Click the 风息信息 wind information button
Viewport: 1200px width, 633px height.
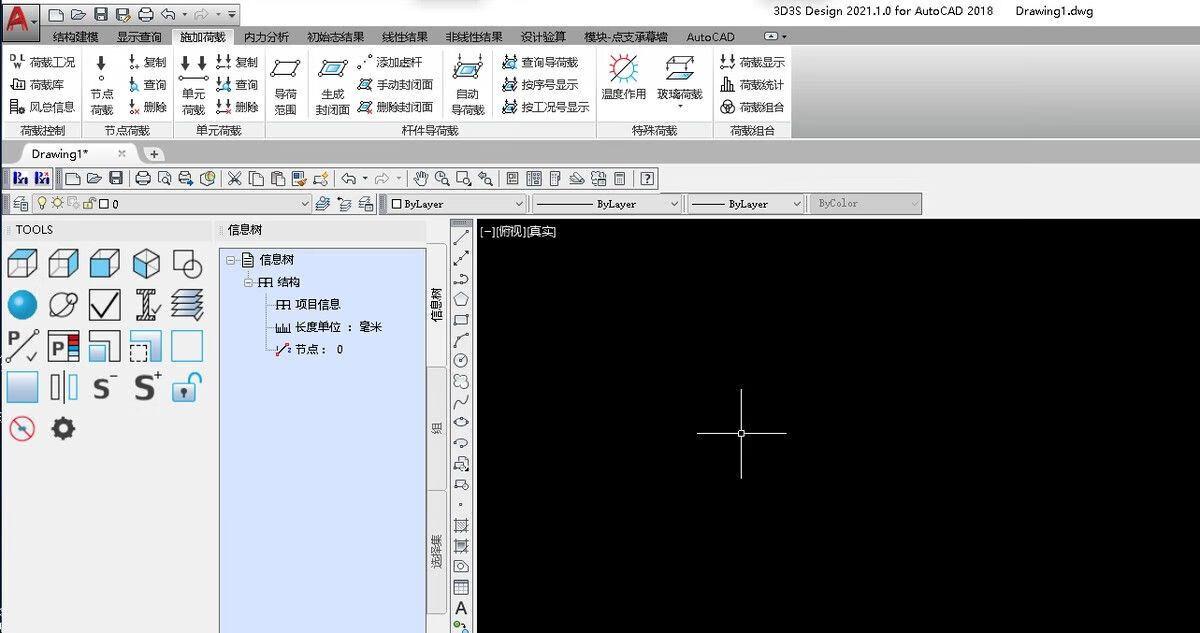tap(42, 107)
